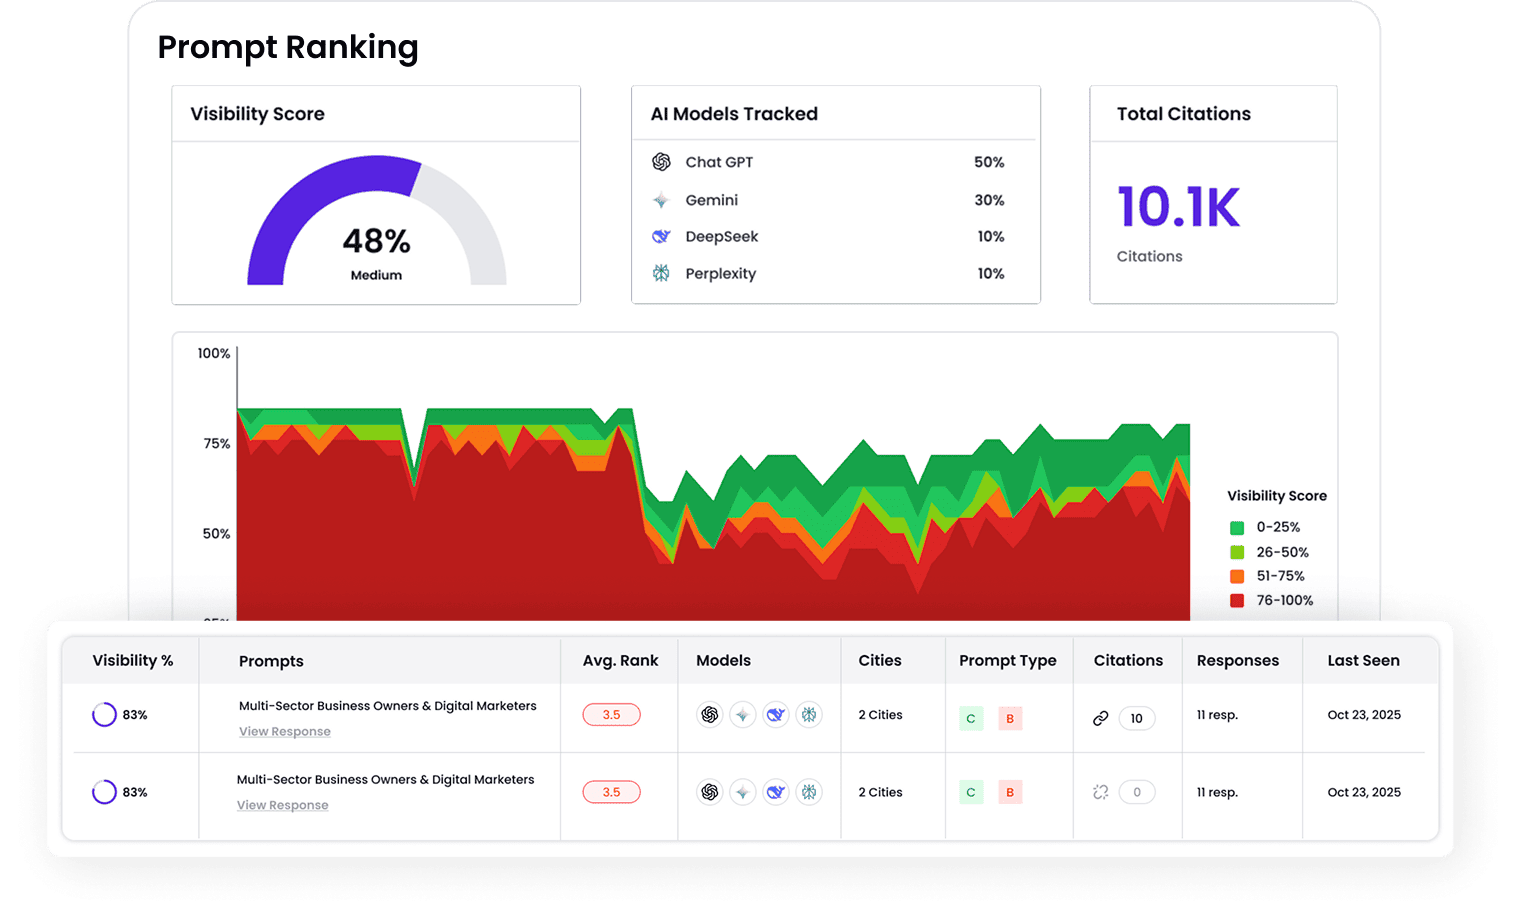This screenshot has width=1517, height=920.
Task: Click the green C prompt type badge in second row
Action: pos(971,793)
